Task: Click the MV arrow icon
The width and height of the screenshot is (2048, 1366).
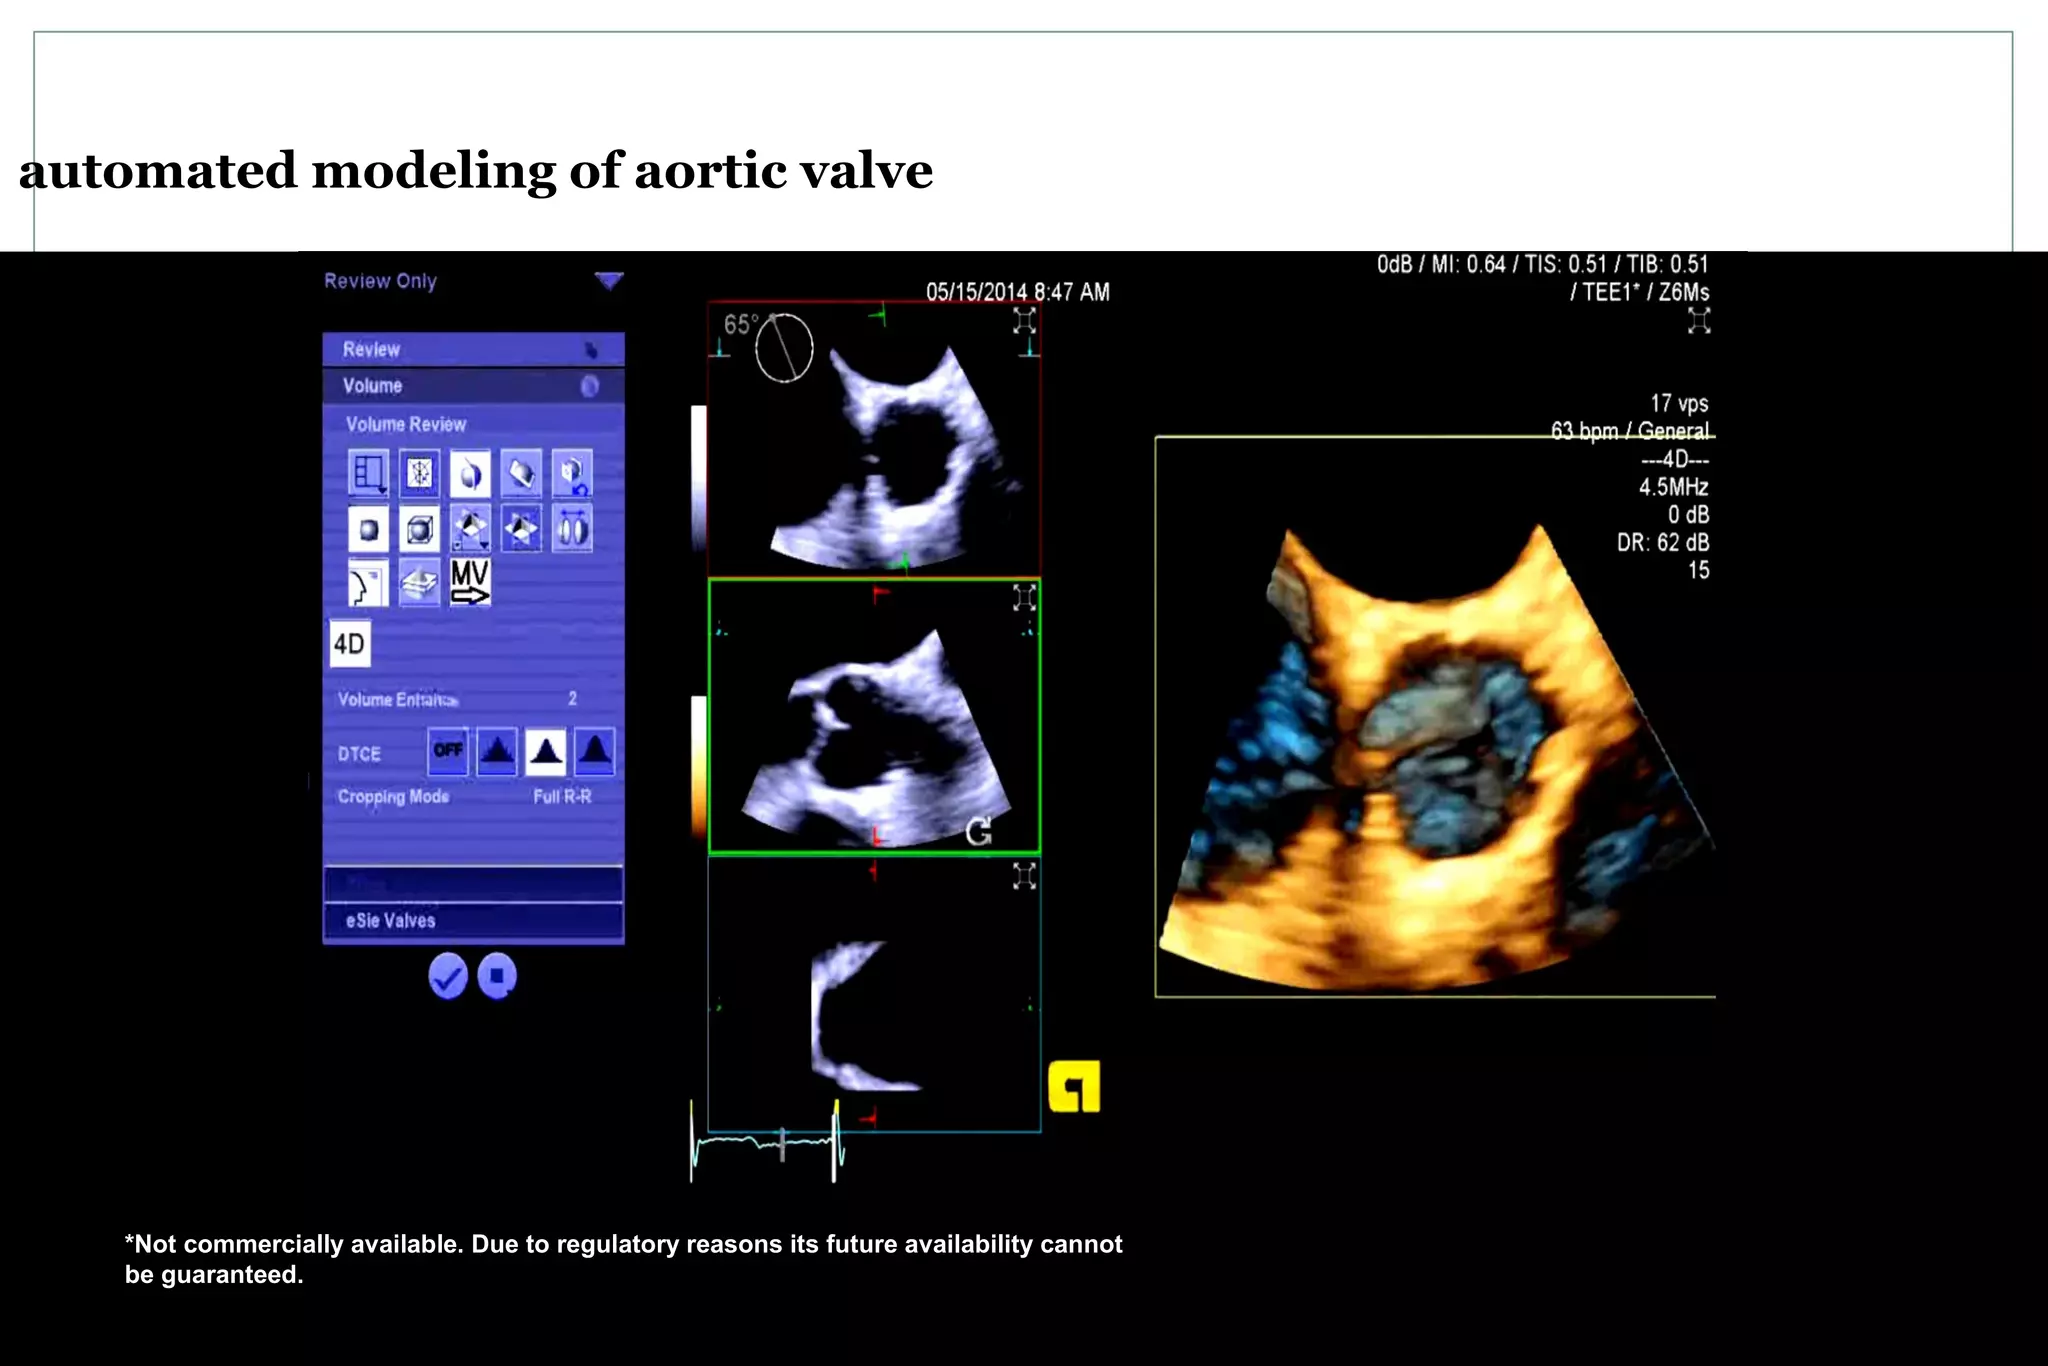Action: [x=470, y=583]
